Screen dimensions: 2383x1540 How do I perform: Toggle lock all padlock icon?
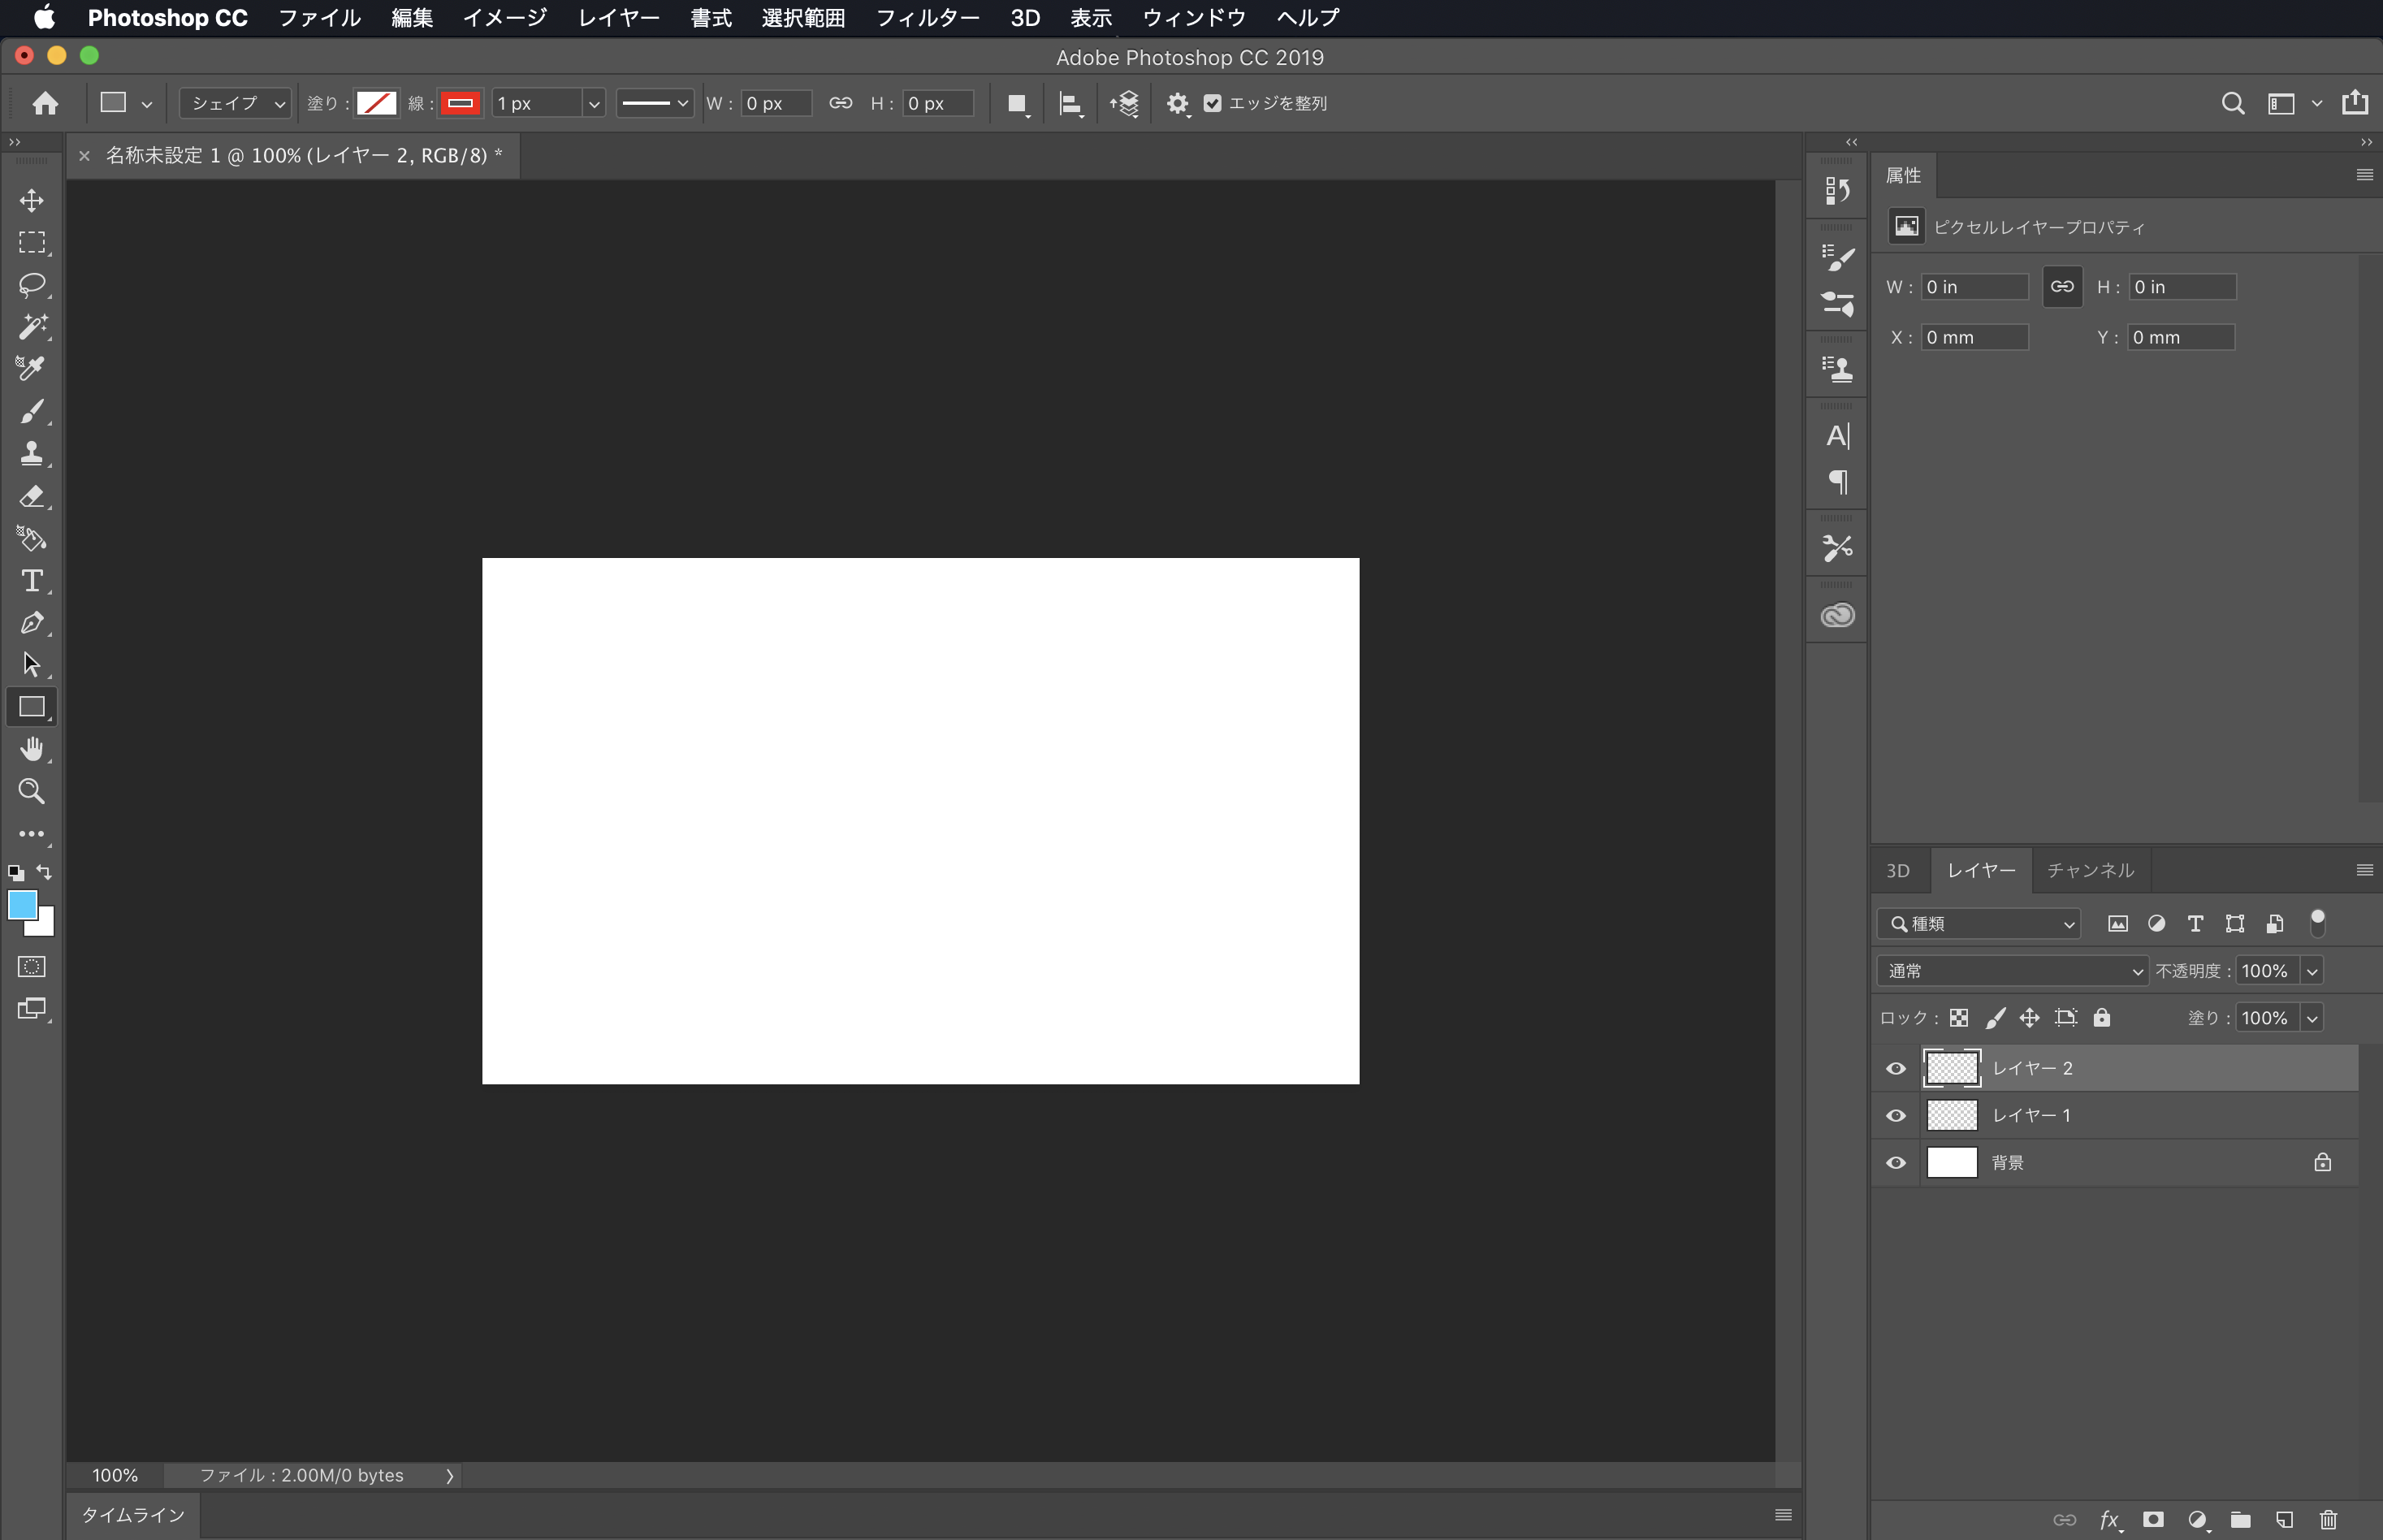coord(2102,1018)
